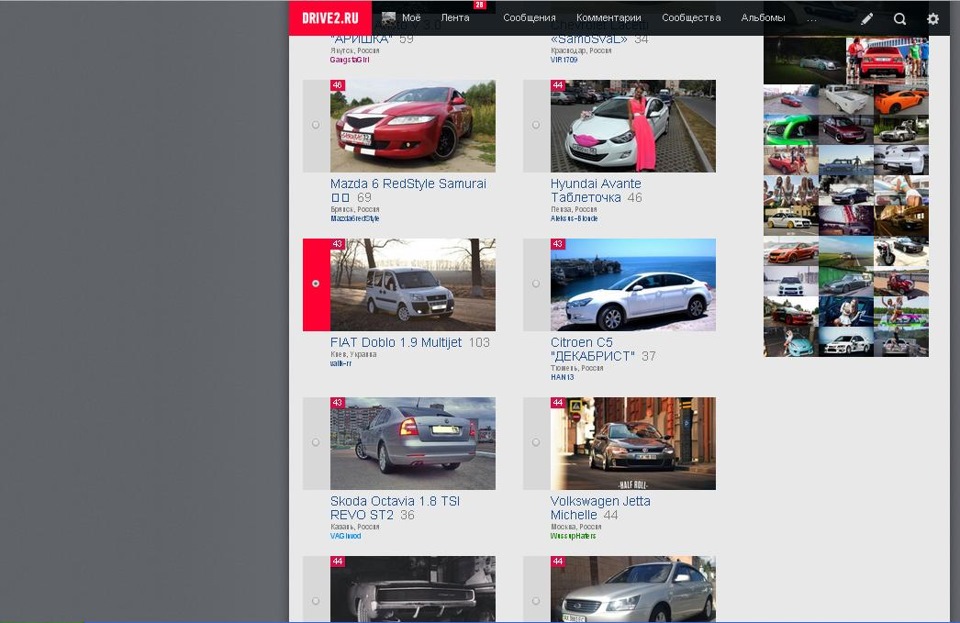Image resolution: width=960 pixels, height=623 pixels.
Task: Open the user avatar next to Моё
Action: click(x=389, y=18)
